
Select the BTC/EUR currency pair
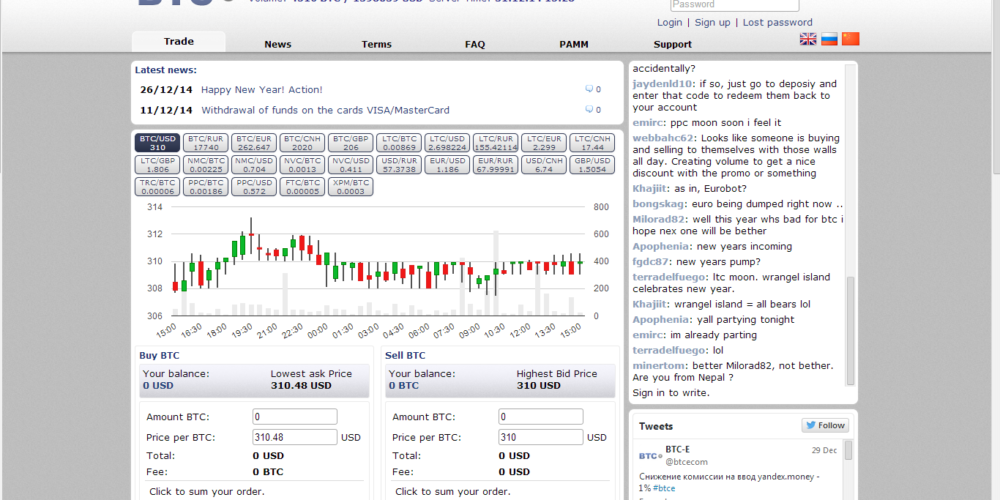[255, 143]
